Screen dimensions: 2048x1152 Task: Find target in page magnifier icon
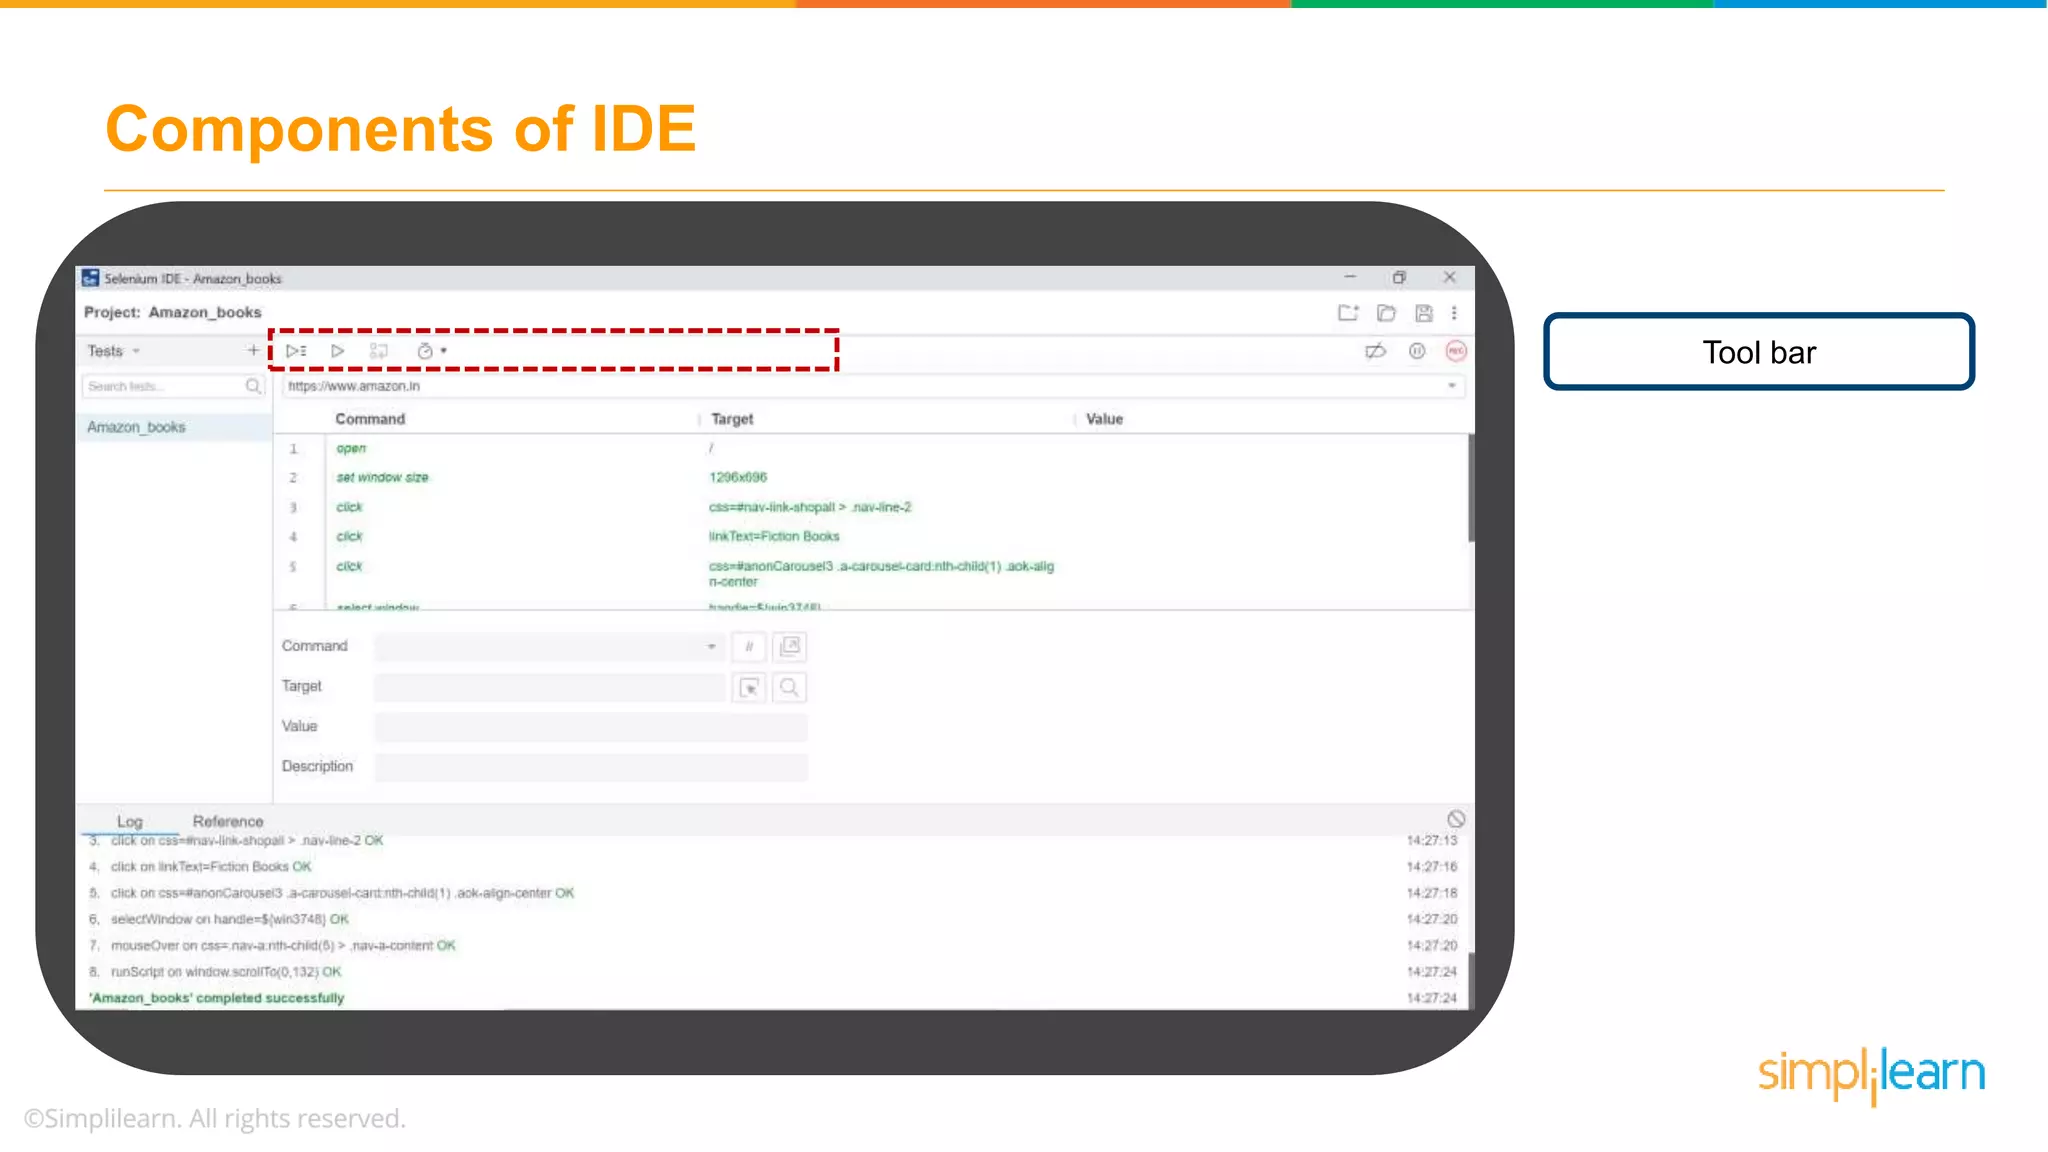pyautogui.click(x=790, y=687)
